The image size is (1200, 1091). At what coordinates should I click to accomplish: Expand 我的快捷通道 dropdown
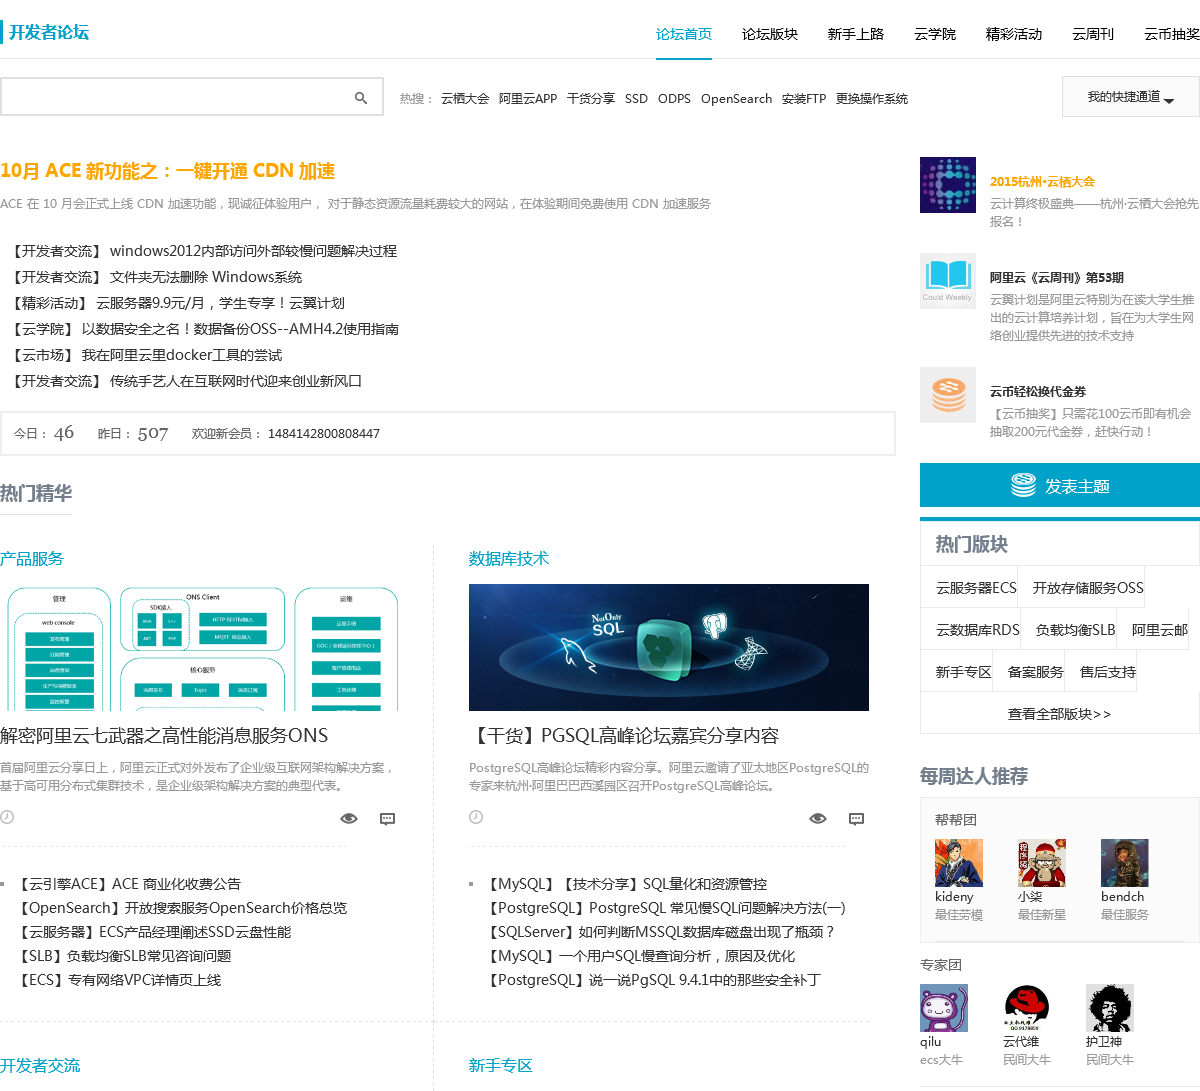(1131, 97)
